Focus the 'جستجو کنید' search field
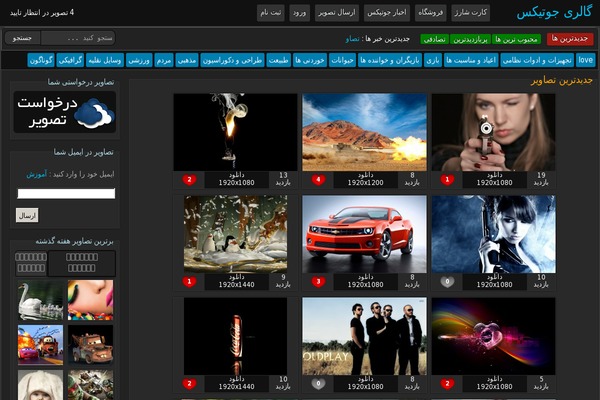600x400 pixels. [78, 38]
